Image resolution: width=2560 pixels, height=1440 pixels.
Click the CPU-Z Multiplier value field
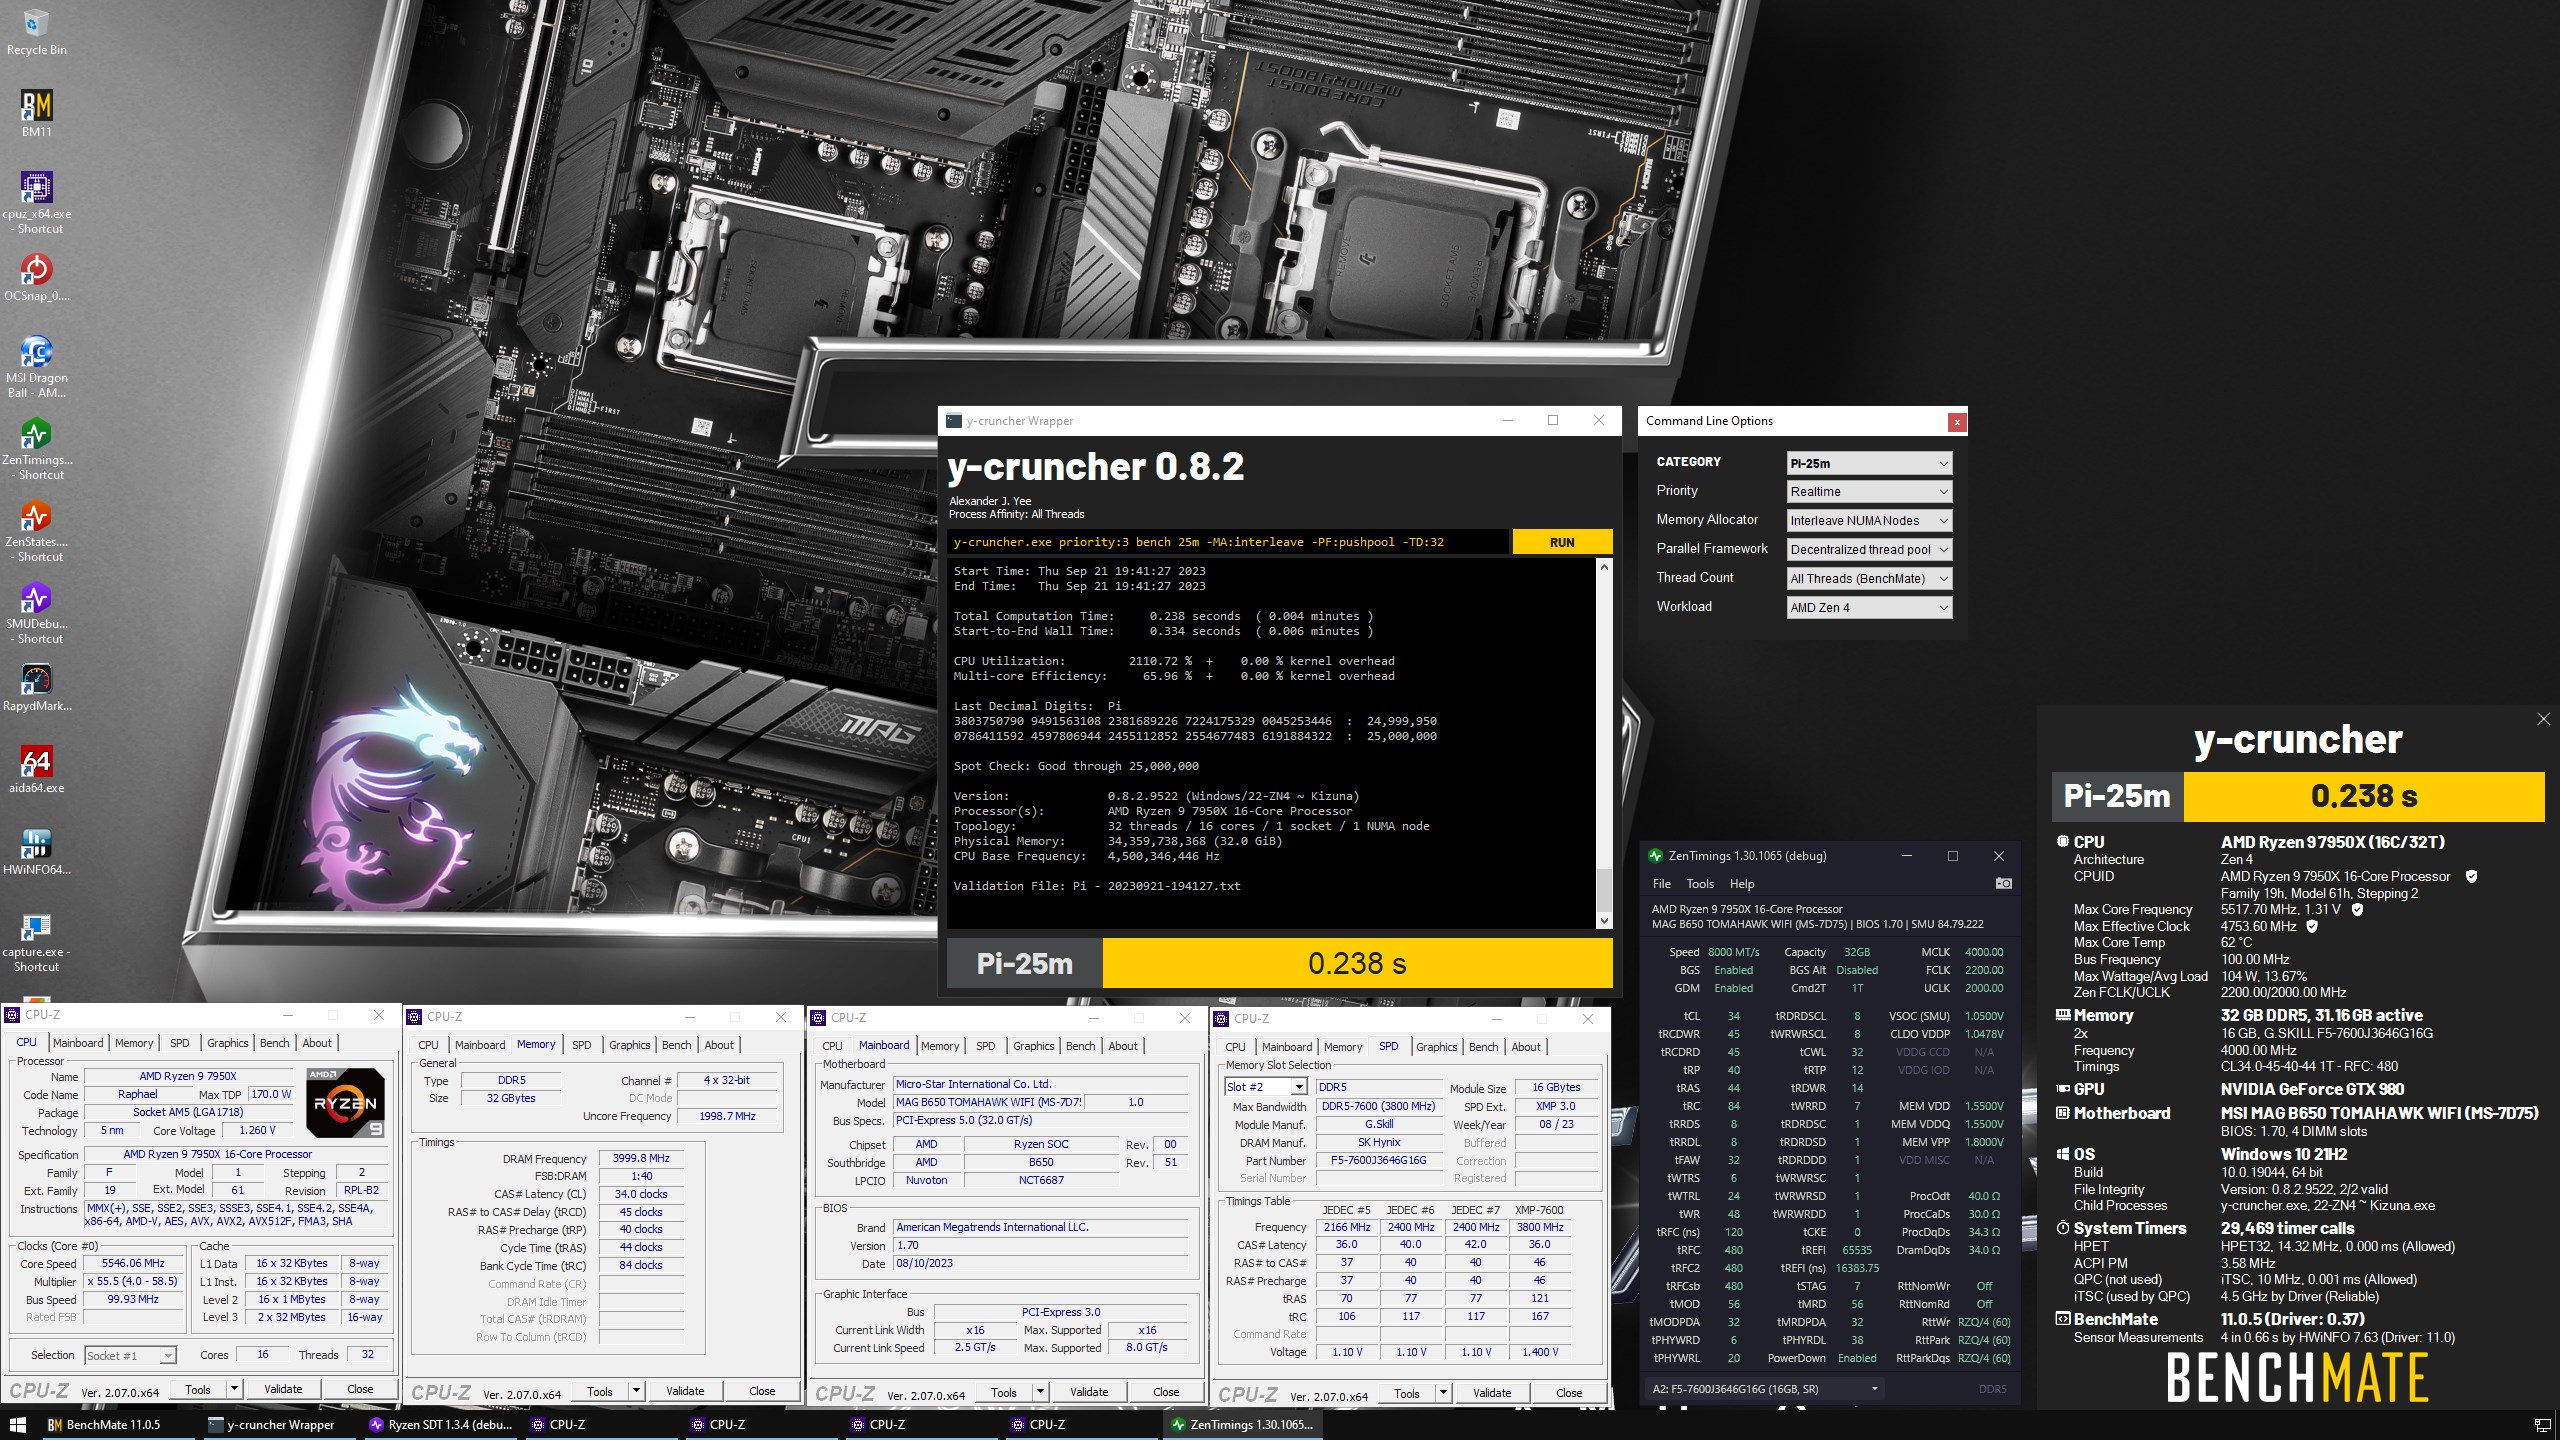[133, 1281]
